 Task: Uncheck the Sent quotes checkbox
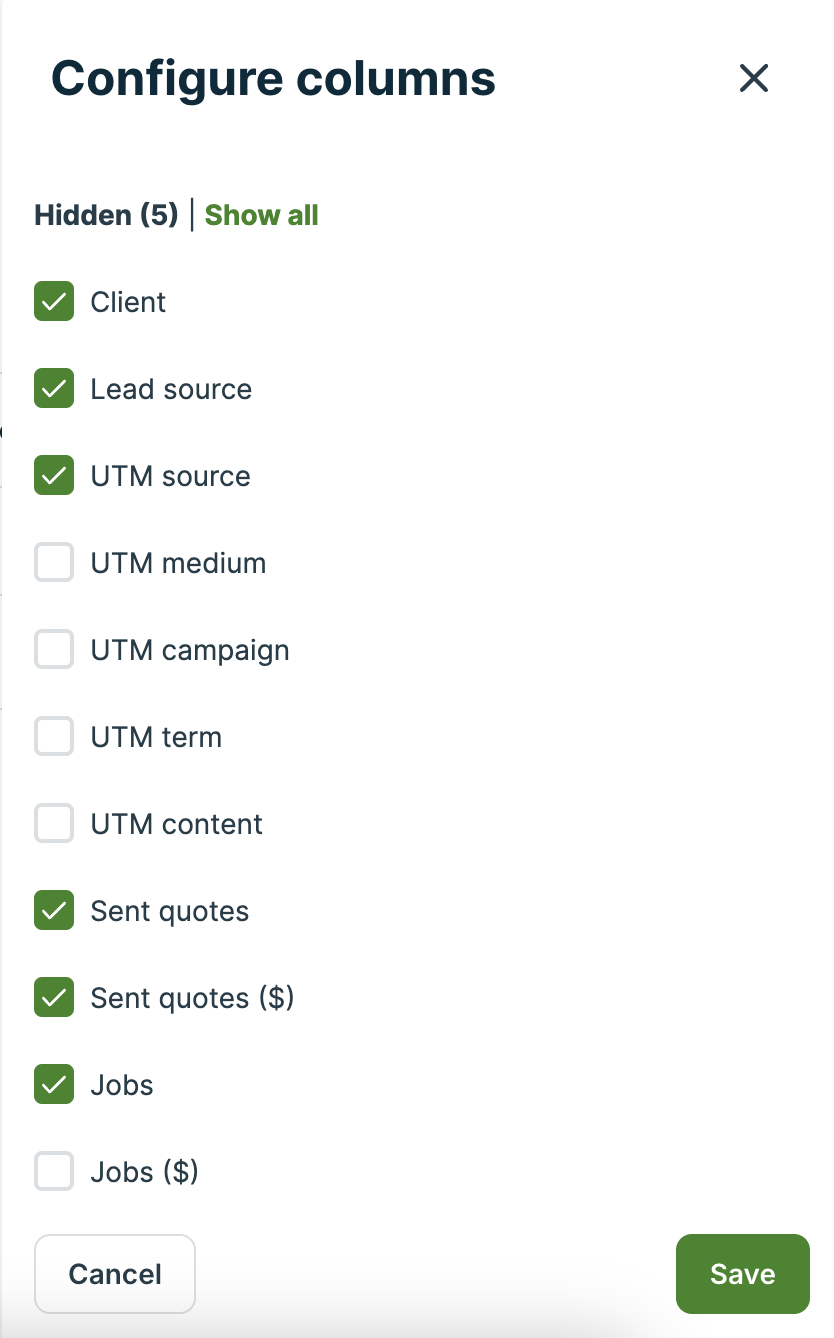pyautogui.click(x=54, y=911)
